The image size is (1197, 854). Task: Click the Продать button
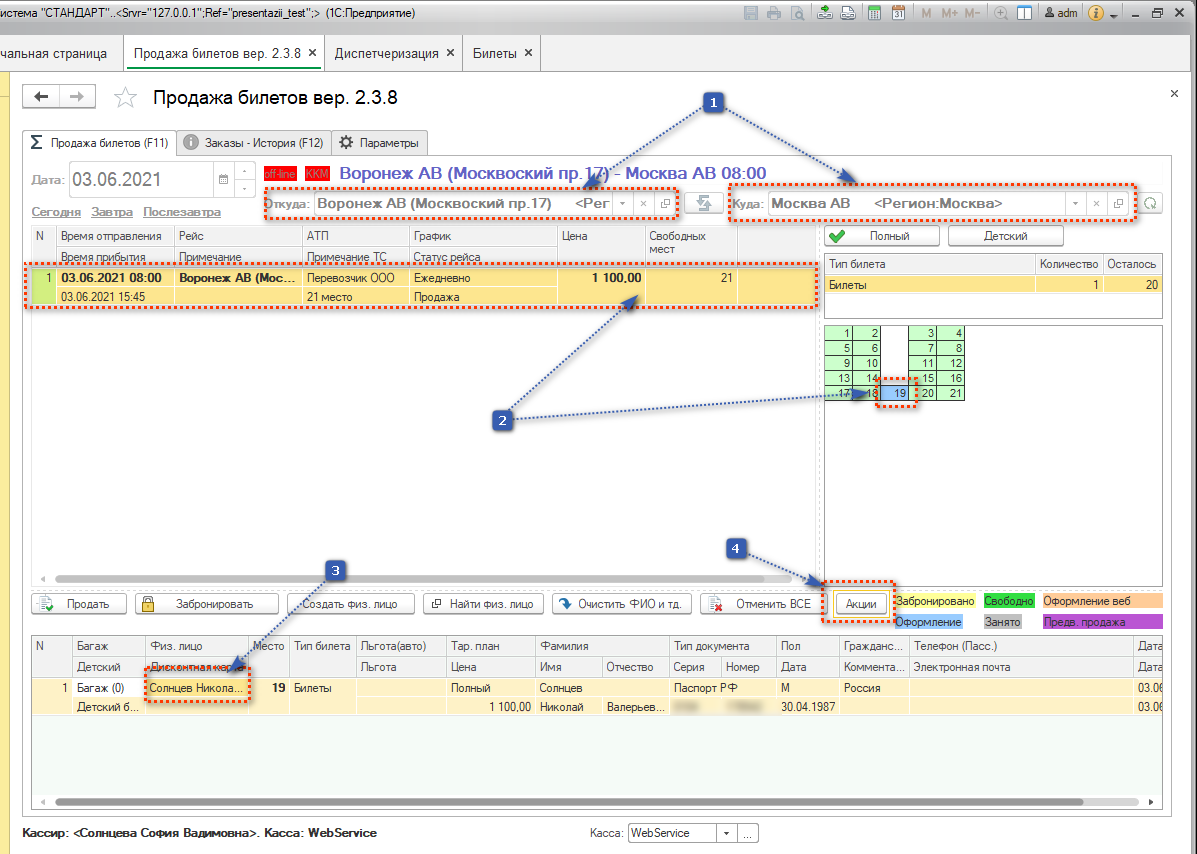pos(78,603)
